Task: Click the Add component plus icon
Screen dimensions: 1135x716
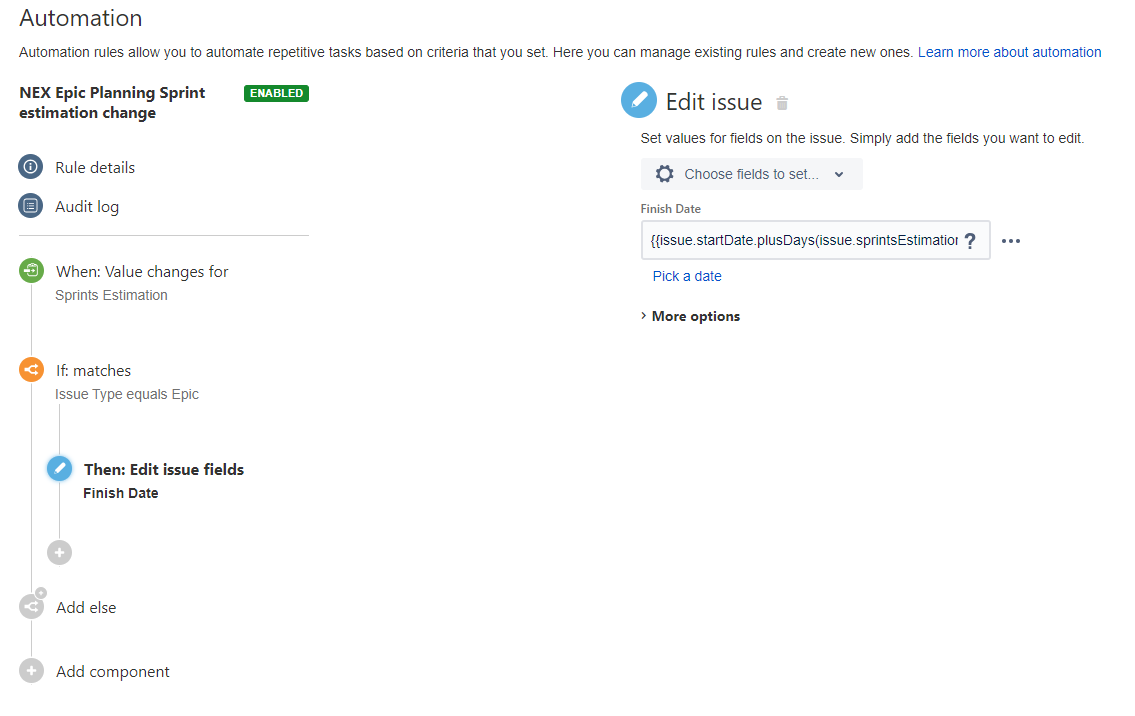Action: tap(31, 670)
